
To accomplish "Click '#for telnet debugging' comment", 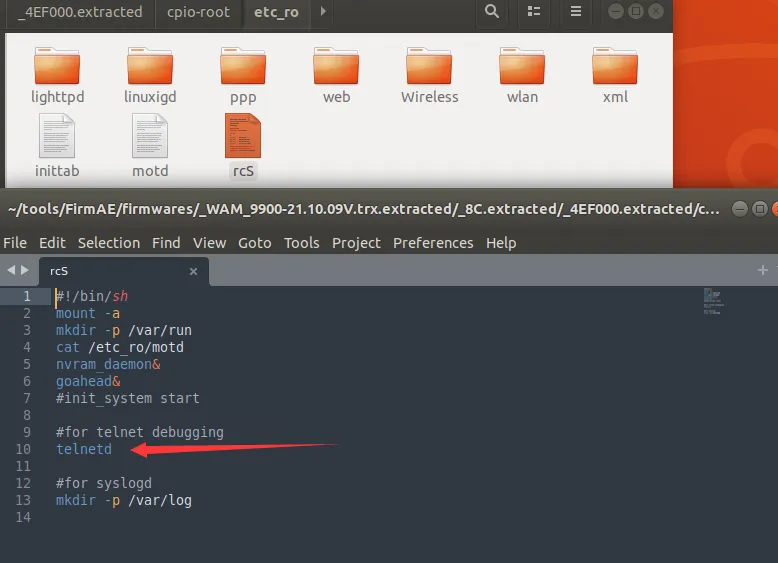I will tap(139, 433).
